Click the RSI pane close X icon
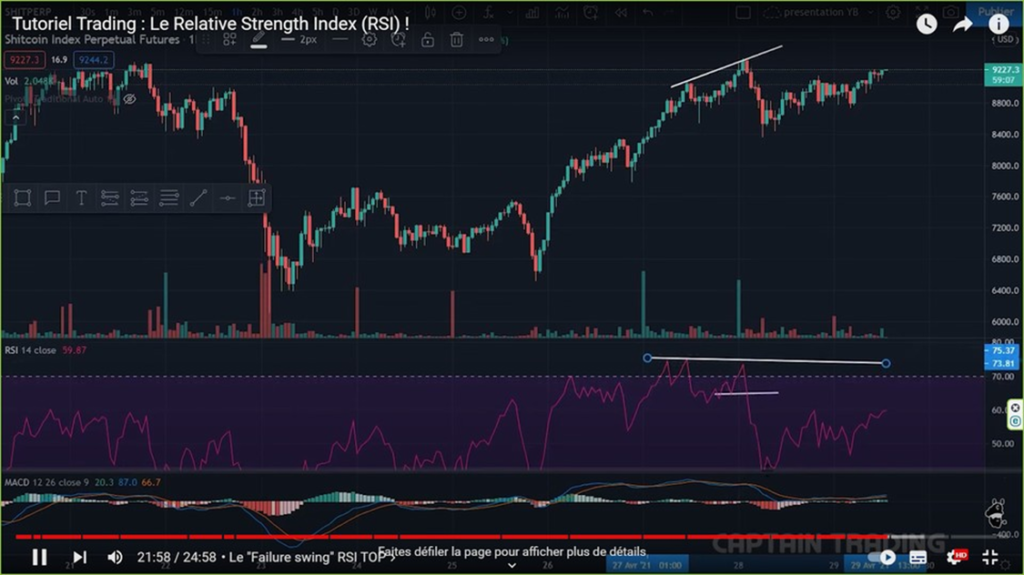Viewport: 1024px width, 575px height. pos(1015,408)
